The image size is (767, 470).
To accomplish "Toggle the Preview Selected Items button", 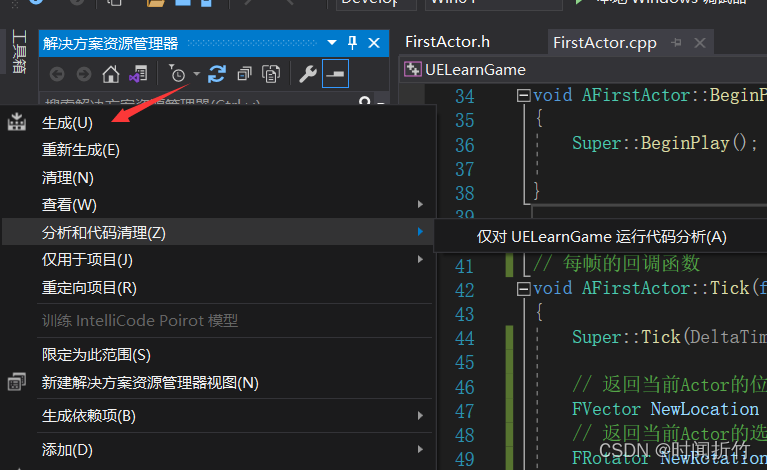I will coord(336,74).
